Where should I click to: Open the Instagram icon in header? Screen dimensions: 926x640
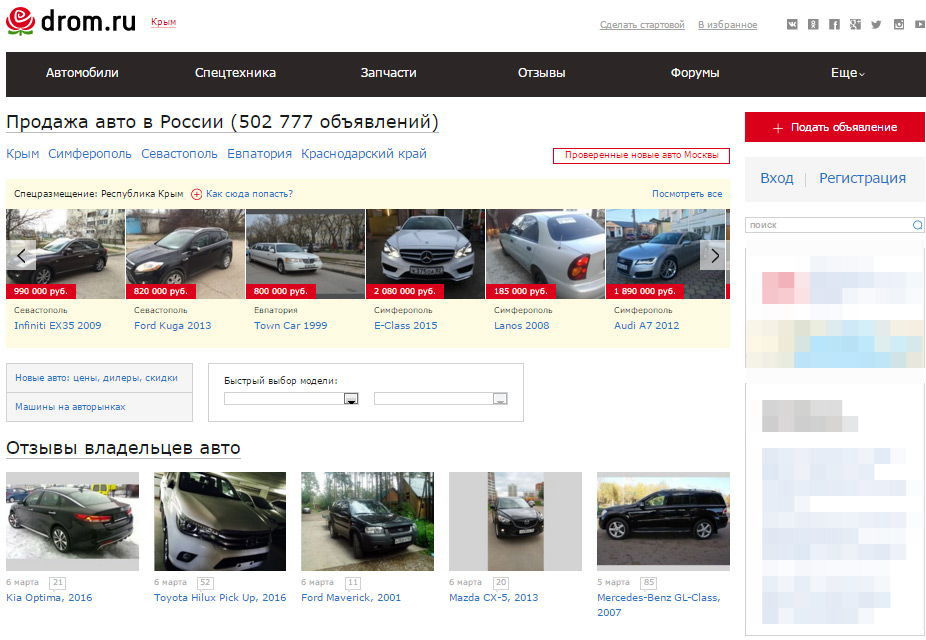899,24
